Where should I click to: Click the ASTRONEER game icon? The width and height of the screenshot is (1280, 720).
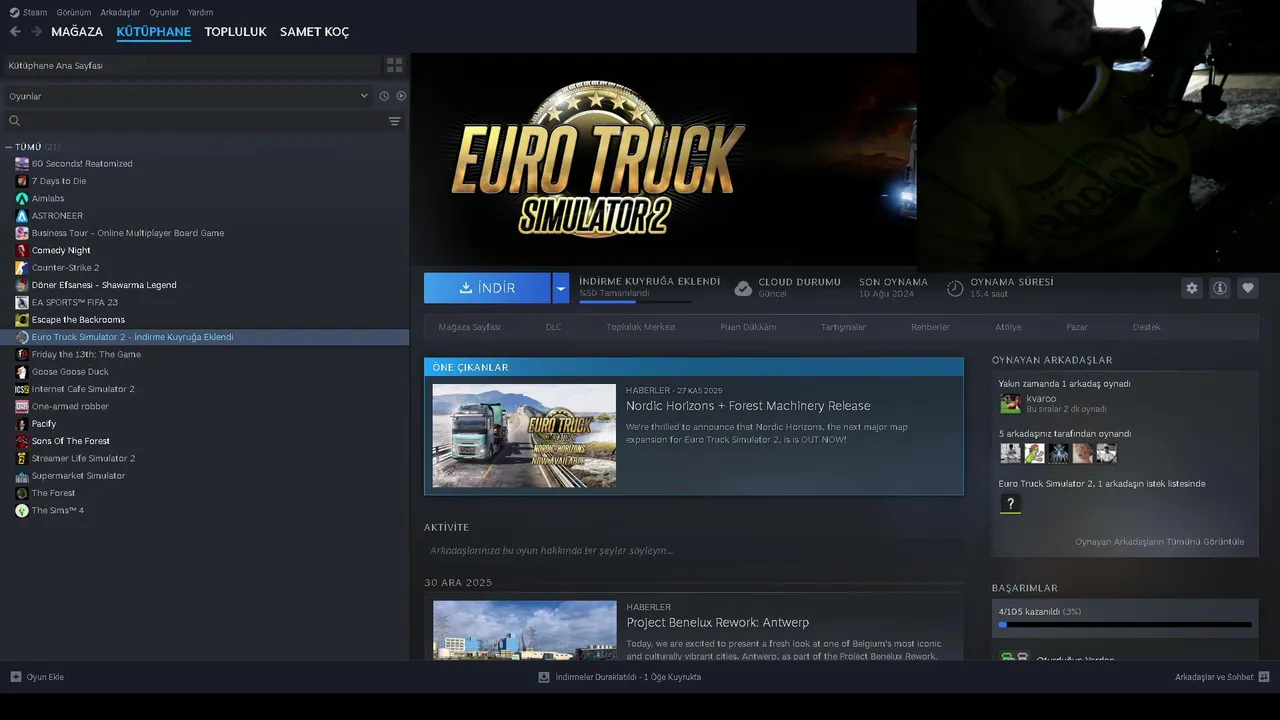(x=22, y=216)
